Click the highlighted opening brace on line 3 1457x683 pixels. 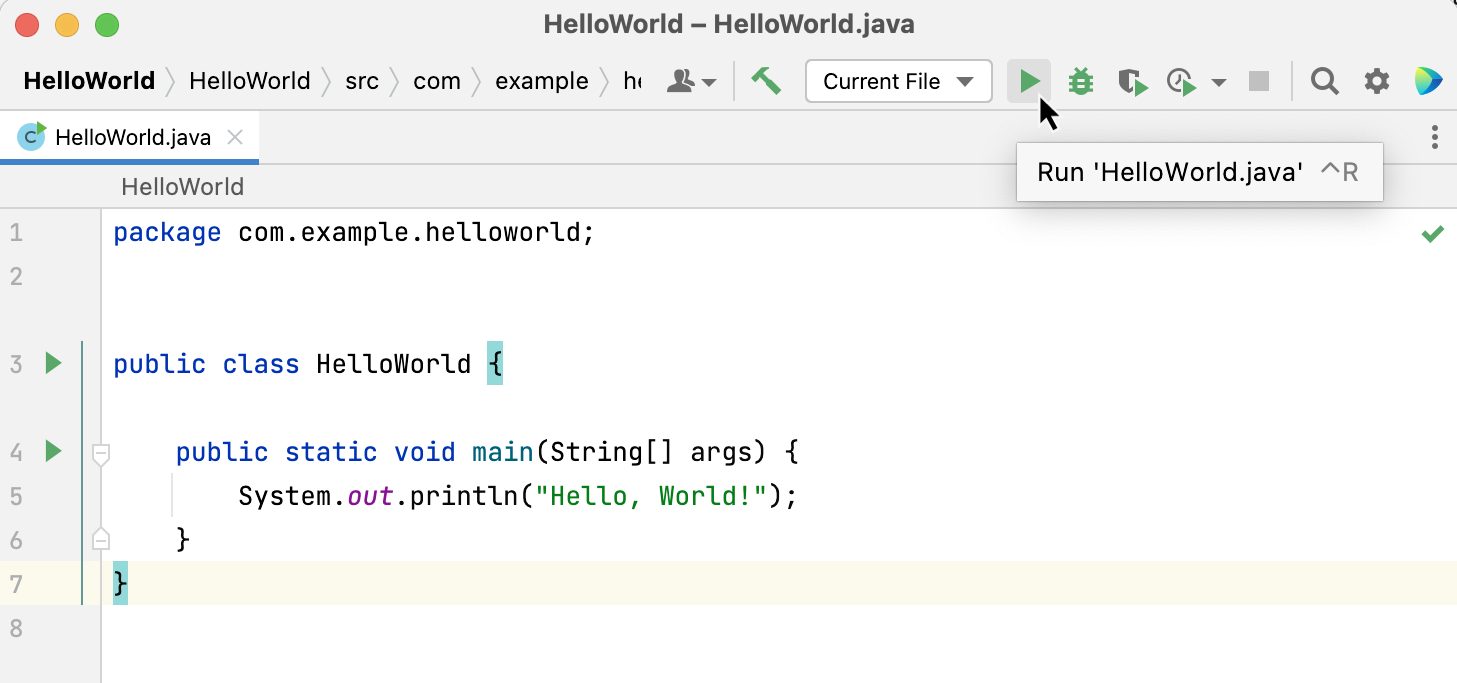pyautogui.click(x=495, y=363)
